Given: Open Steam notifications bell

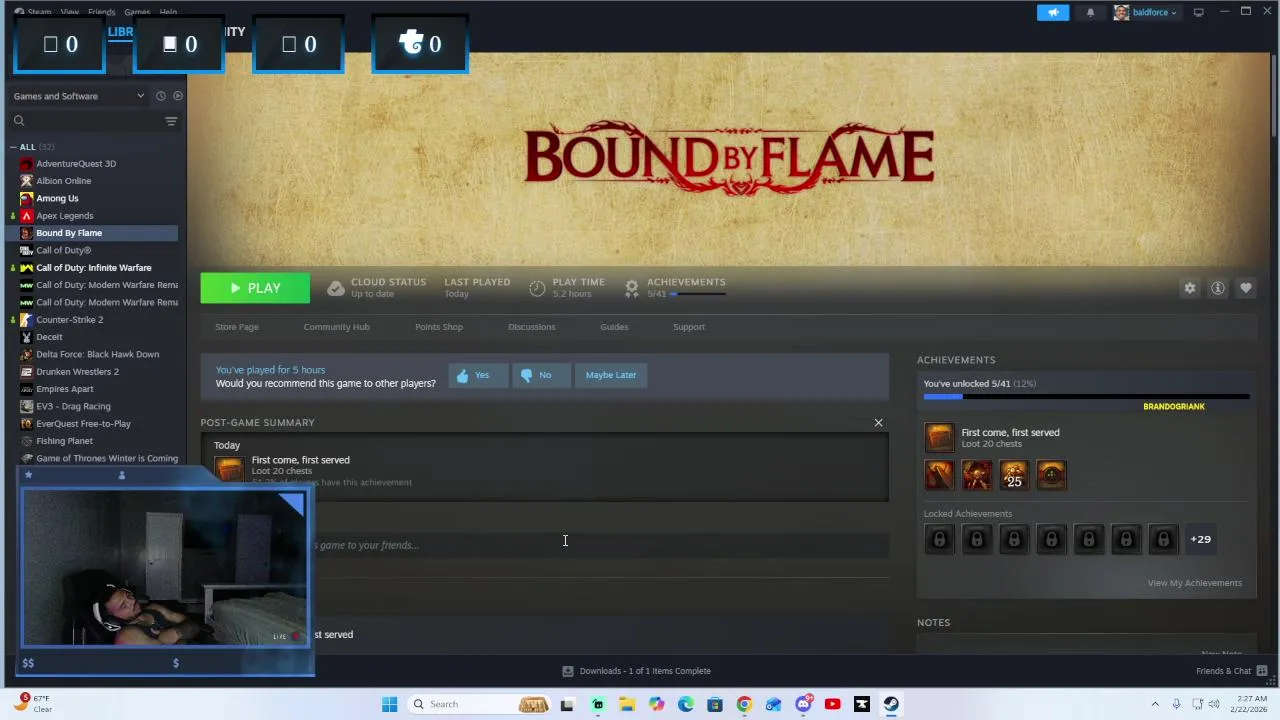Looking at the screenshot, I should tap(1090, 12).
